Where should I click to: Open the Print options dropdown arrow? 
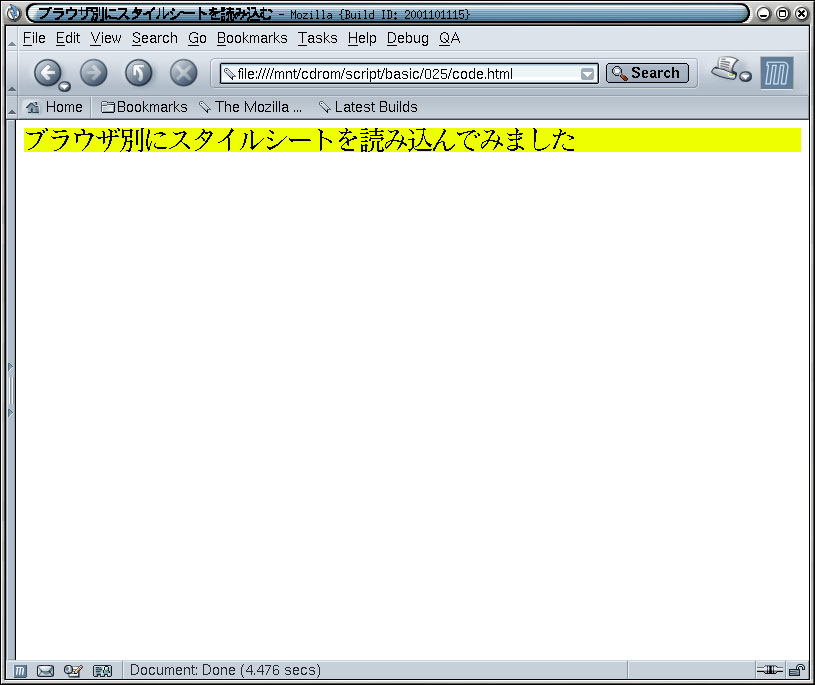(x=745, y=77)
